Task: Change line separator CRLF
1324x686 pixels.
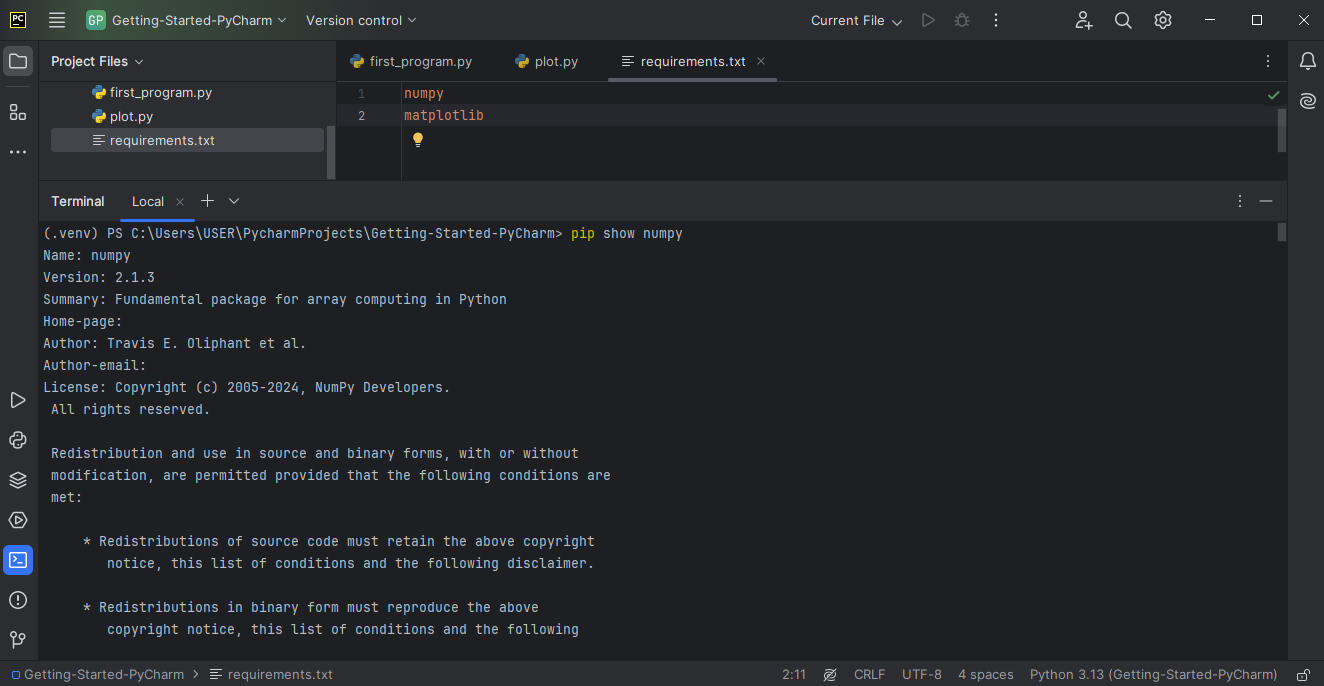Action: tap(869, 675)
